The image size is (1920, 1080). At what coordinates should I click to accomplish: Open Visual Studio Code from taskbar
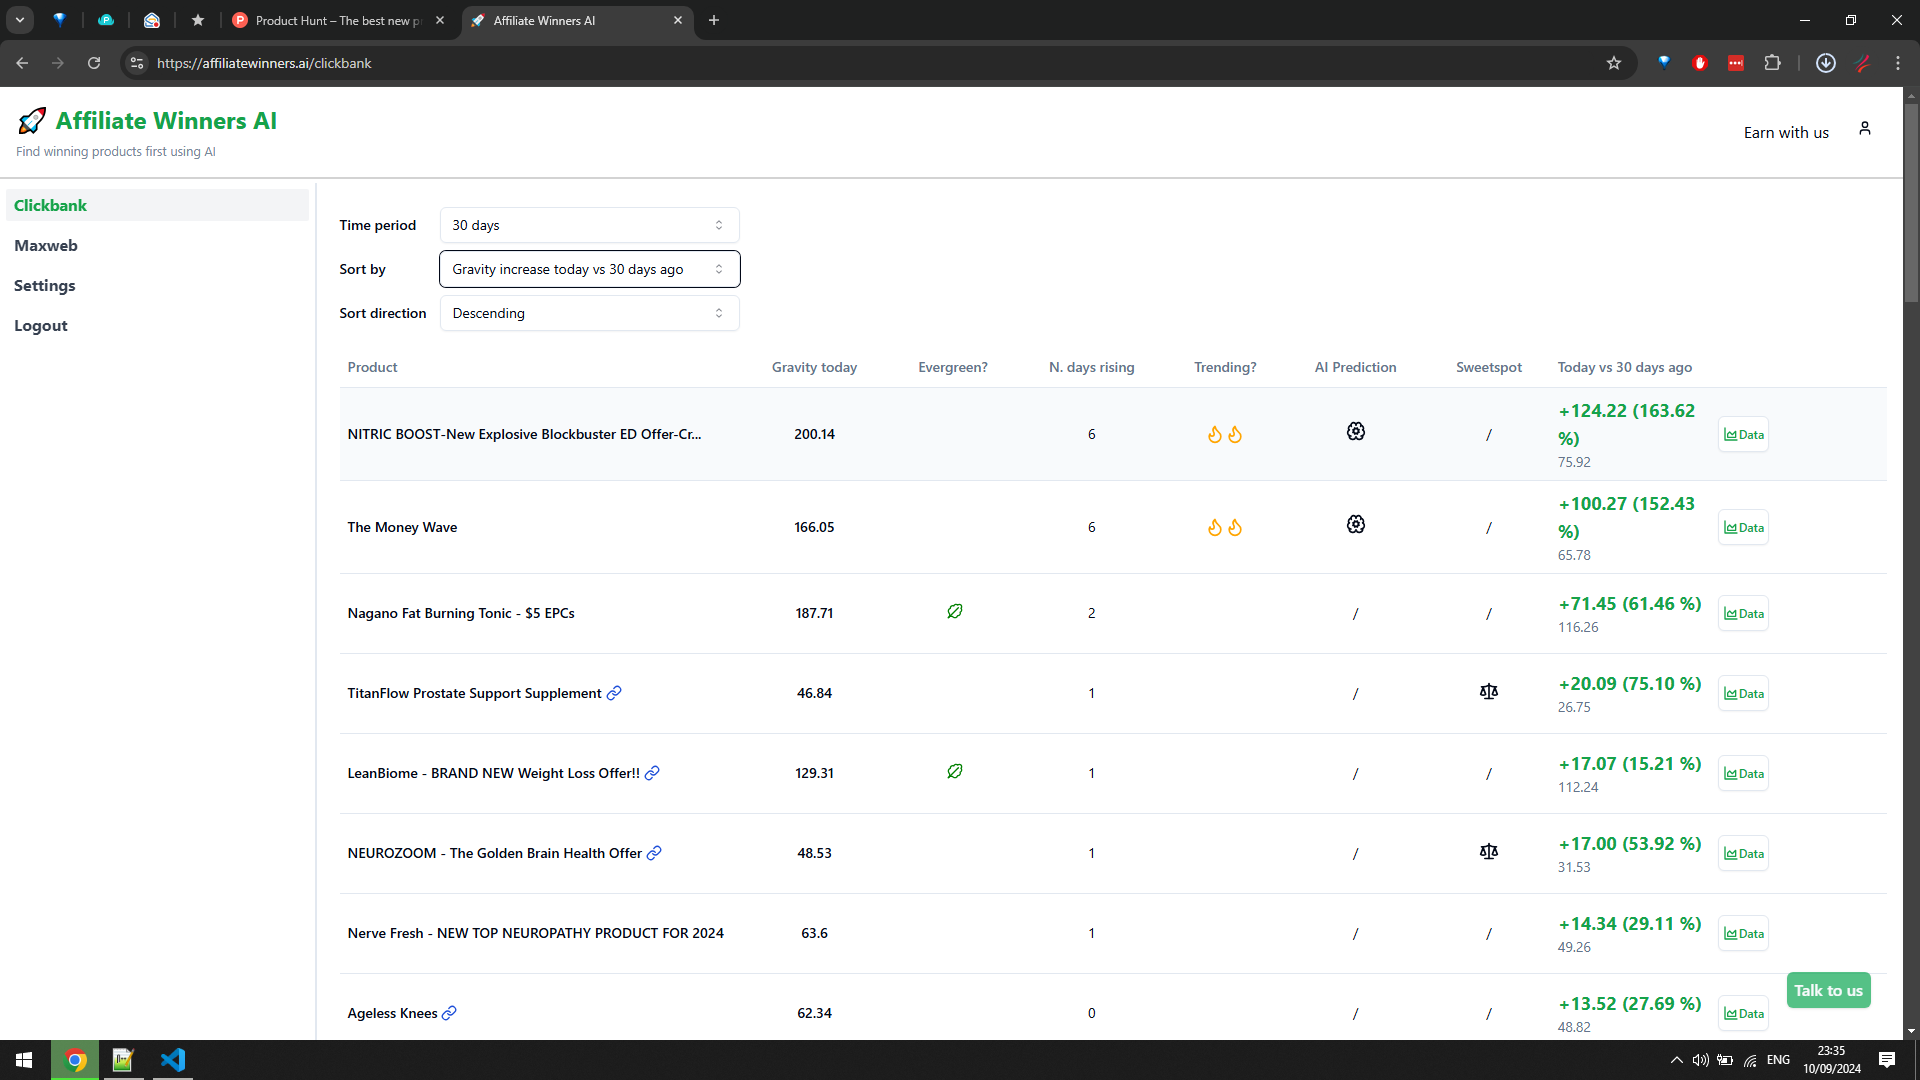point(173,1060)
